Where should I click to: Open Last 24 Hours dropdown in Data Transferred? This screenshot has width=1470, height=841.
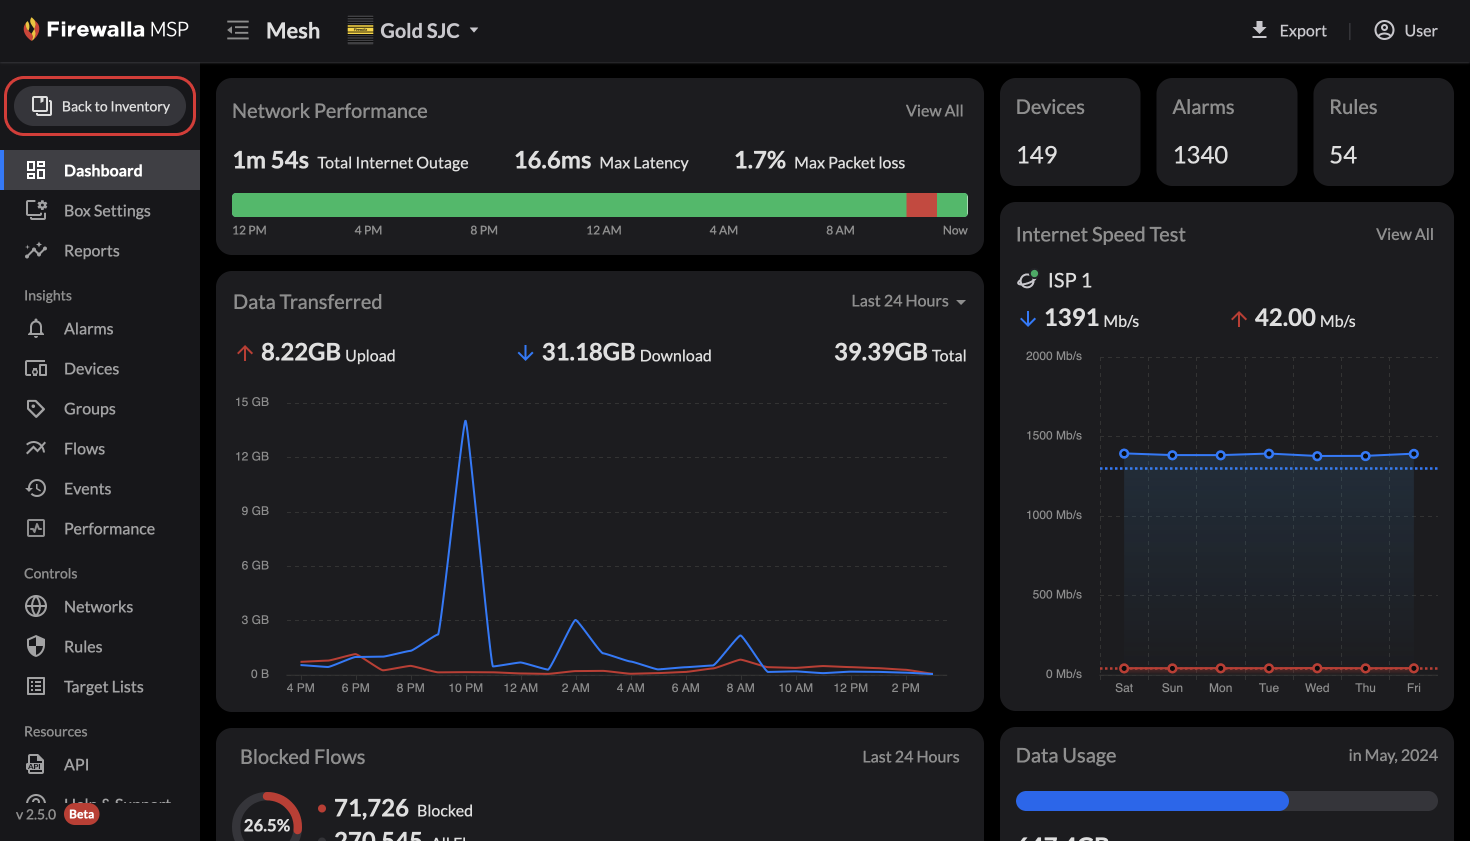(908, 301)
